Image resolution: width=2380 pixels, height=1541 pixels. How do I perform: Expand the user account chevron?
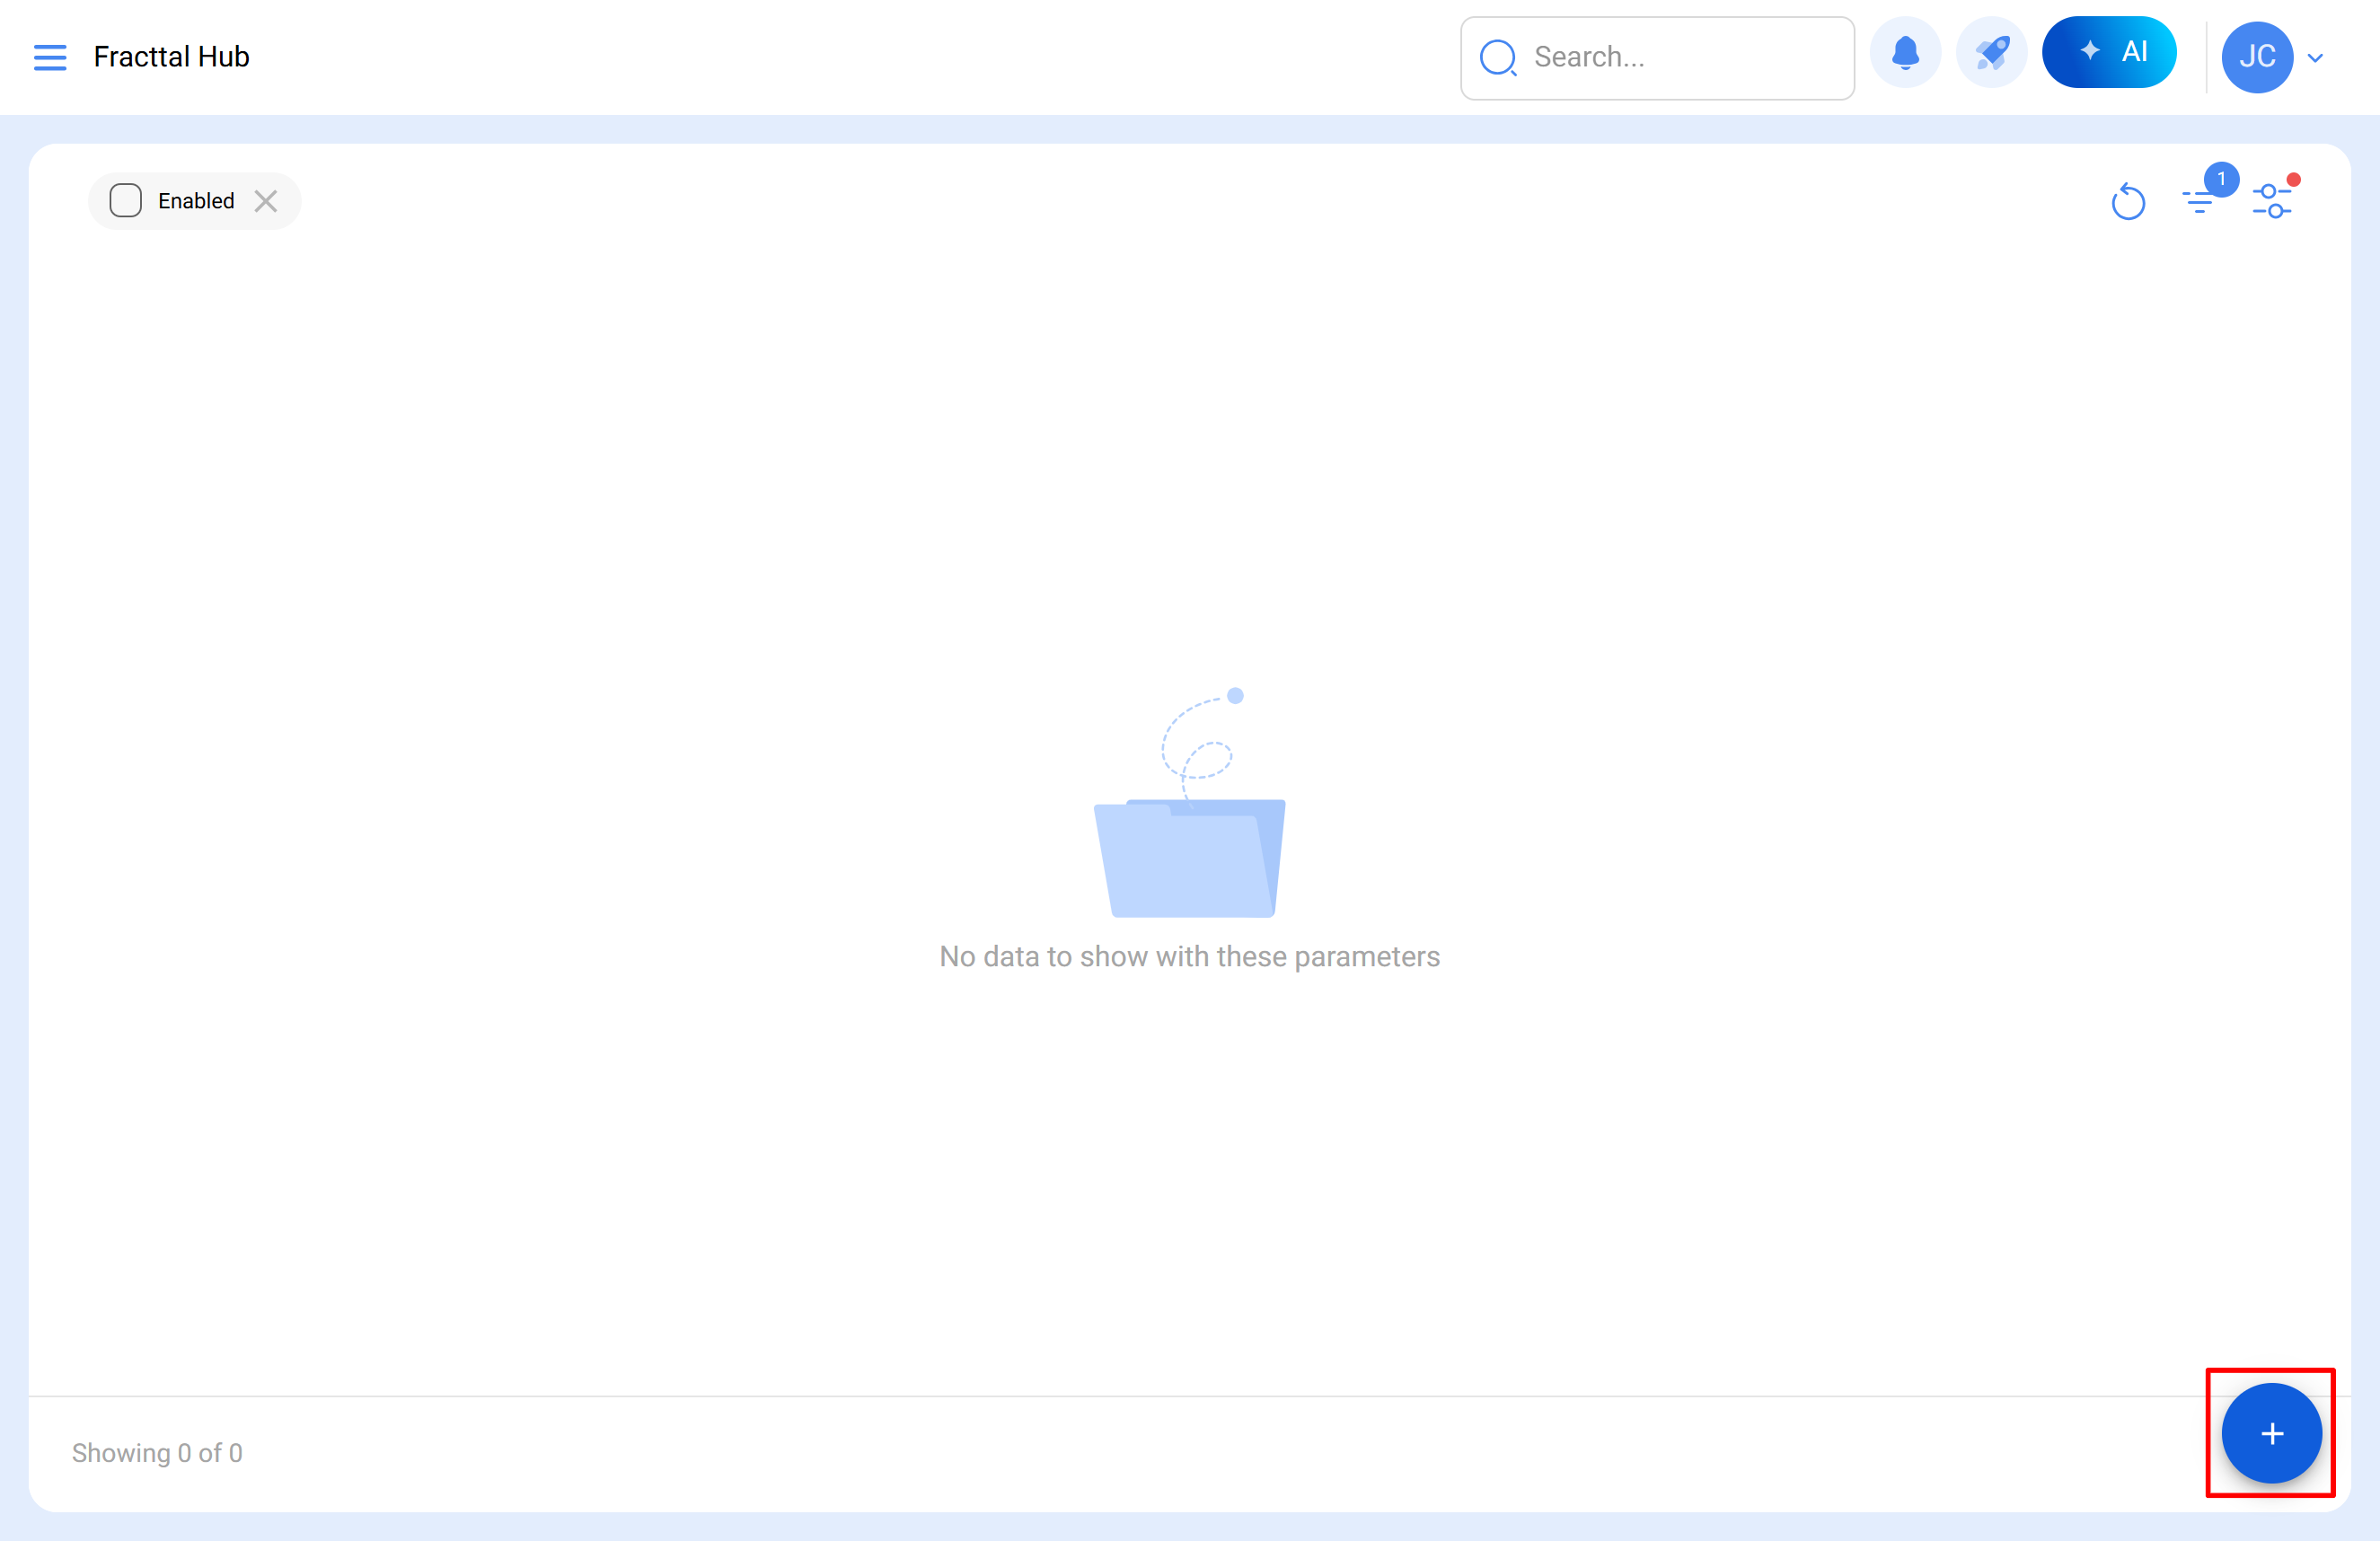point(2315,58)
